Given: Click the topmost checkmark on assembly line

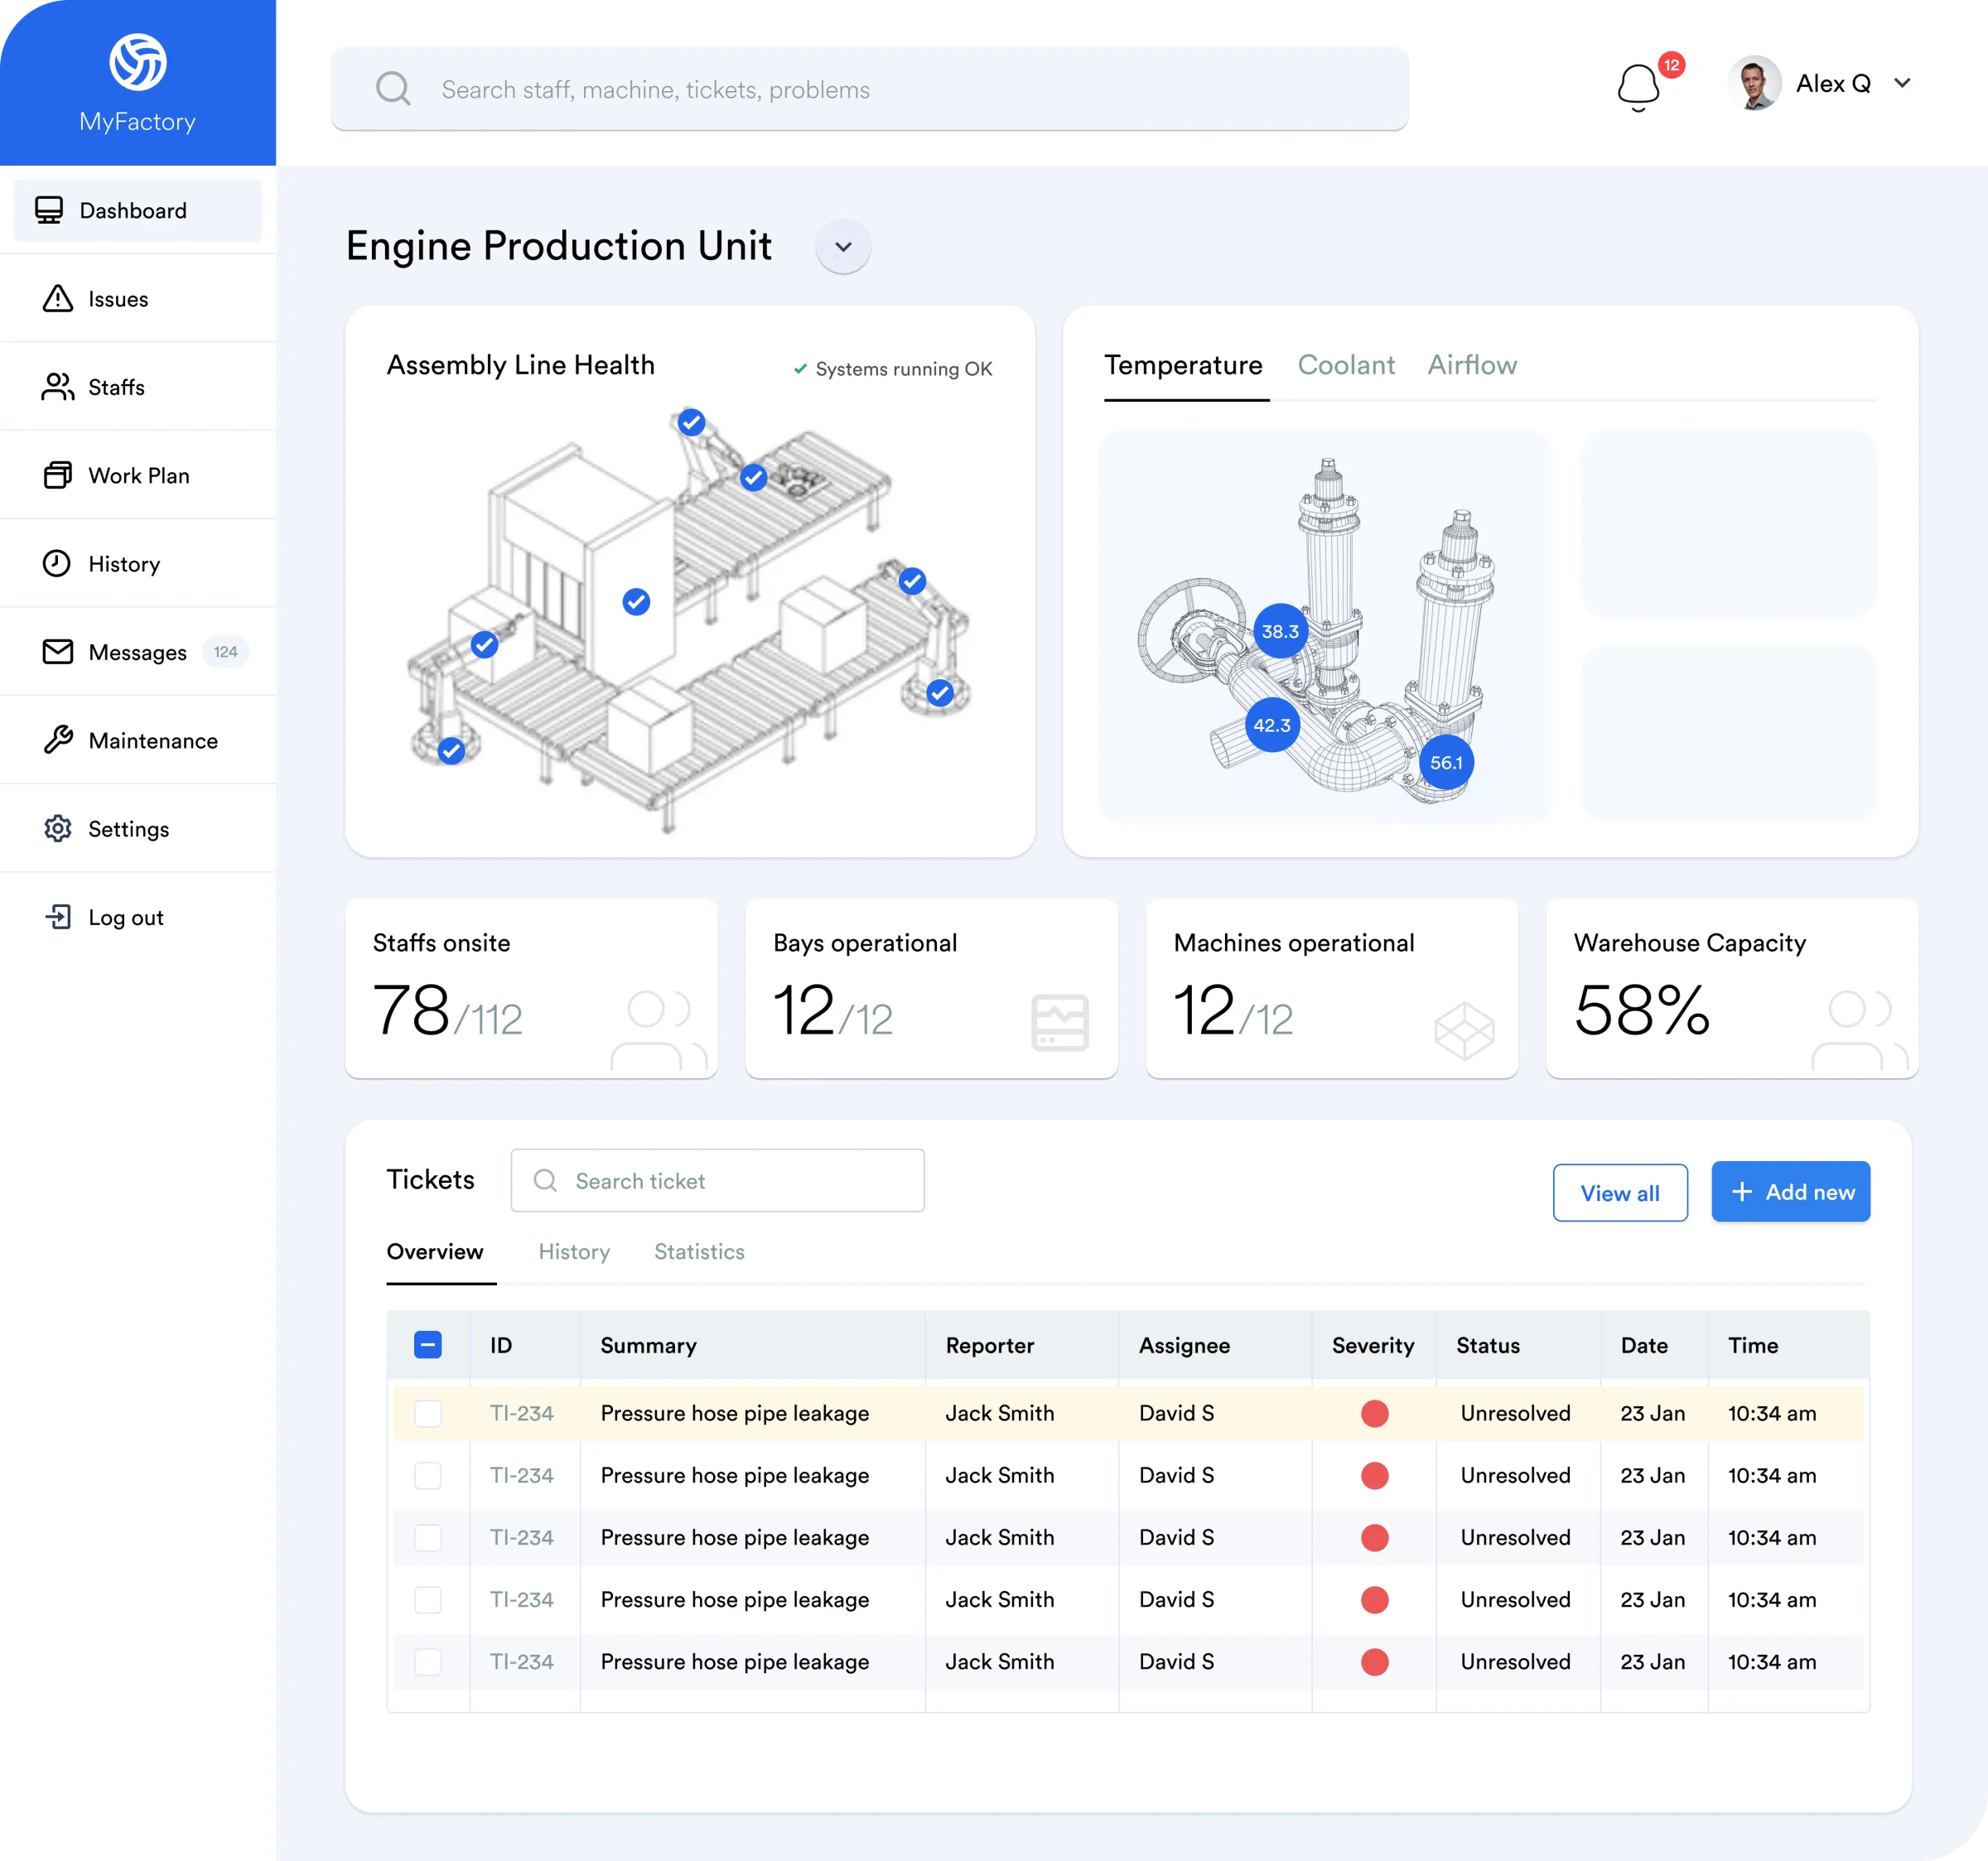Looking at the screenshot, I should [x=691, y=422].
